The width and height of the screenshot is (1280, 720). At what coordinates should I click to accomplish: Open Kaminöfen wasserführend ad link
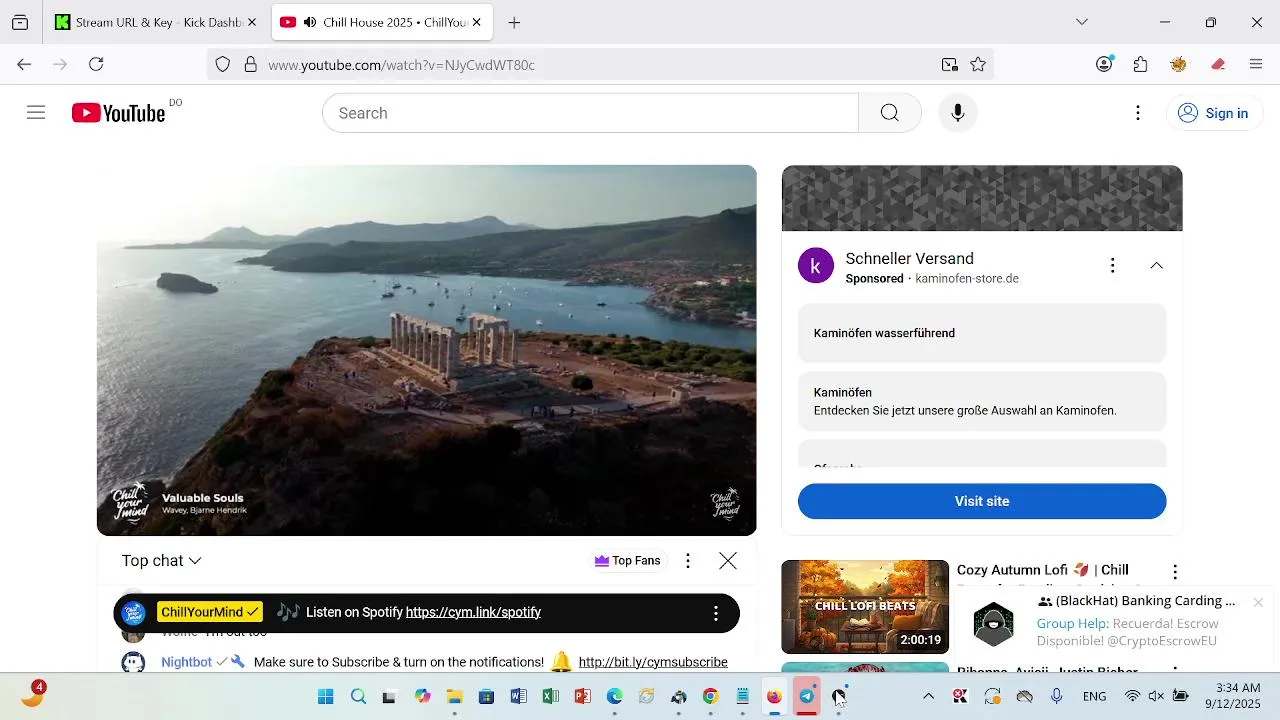(982, 333)
